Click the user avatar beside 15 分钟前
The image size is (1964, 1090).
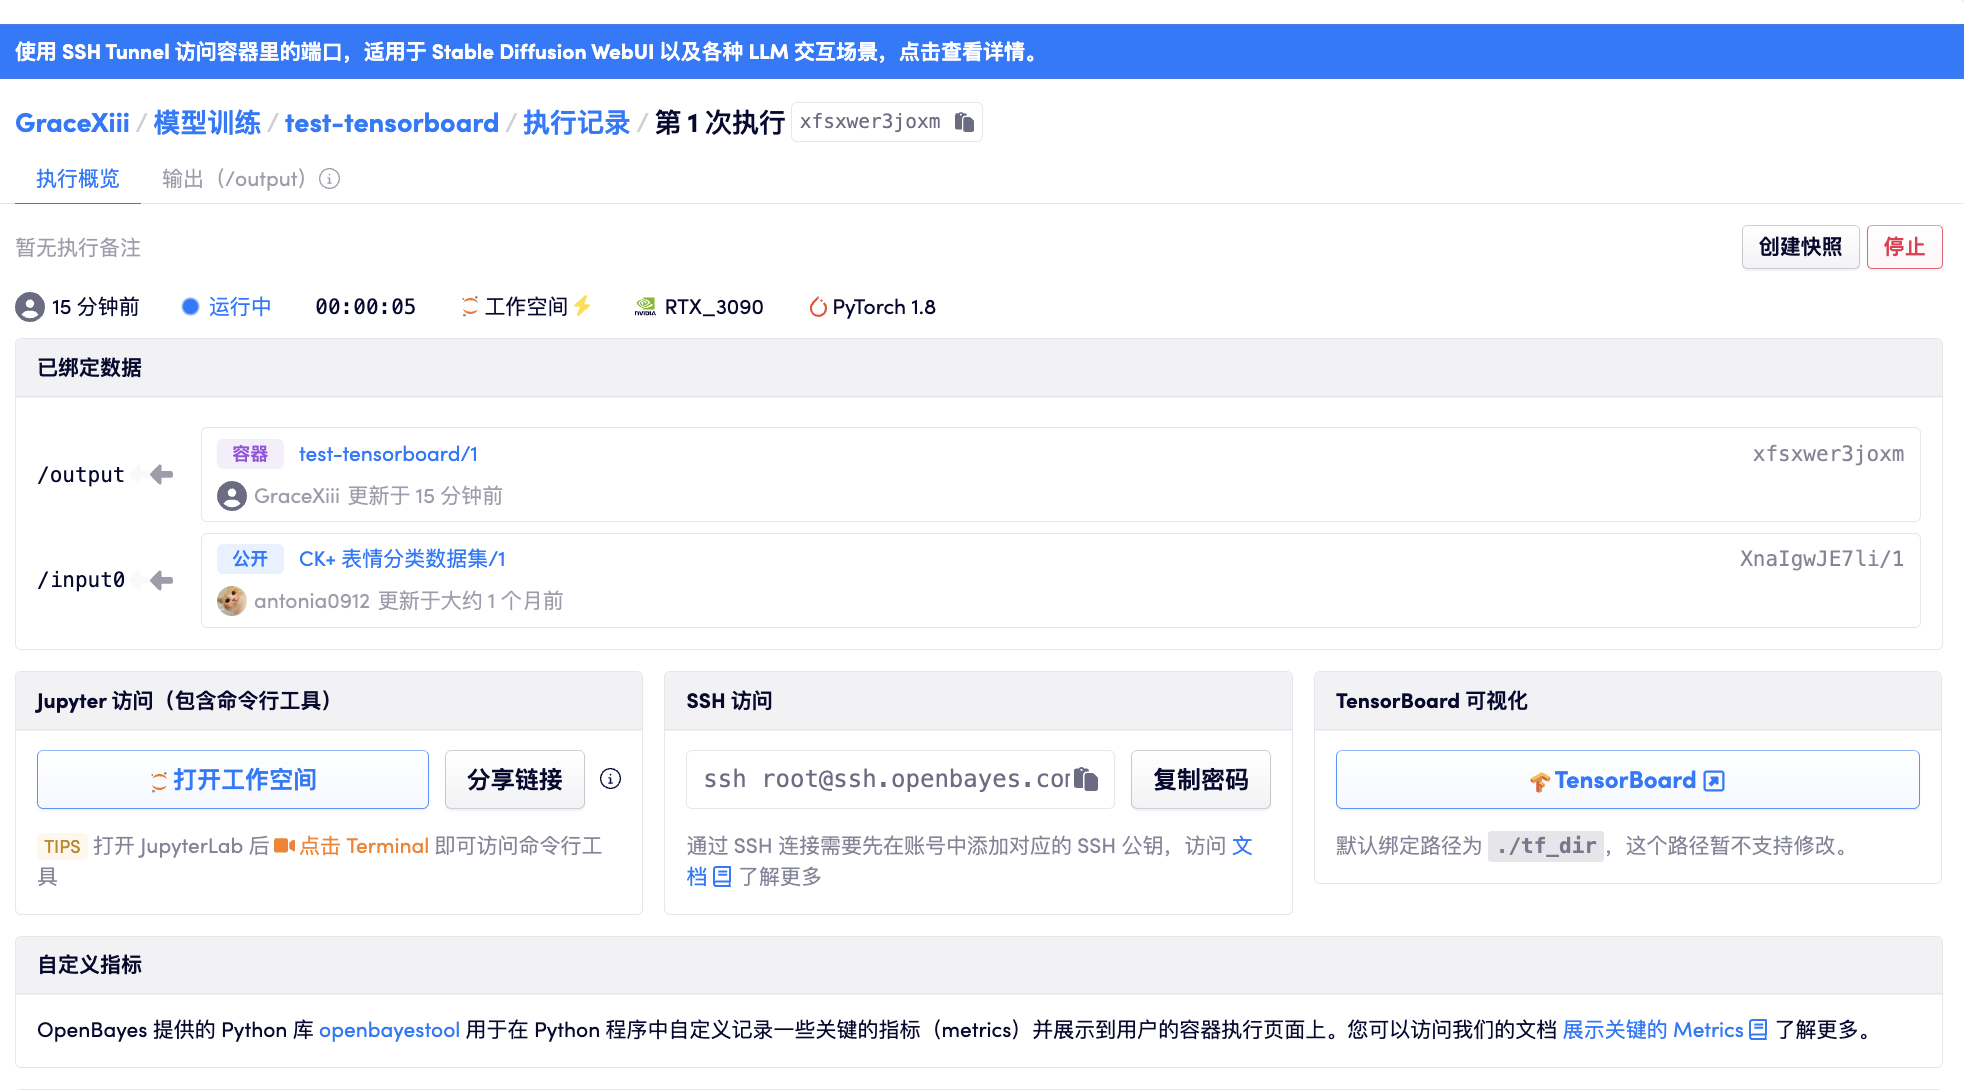point(30,307)
